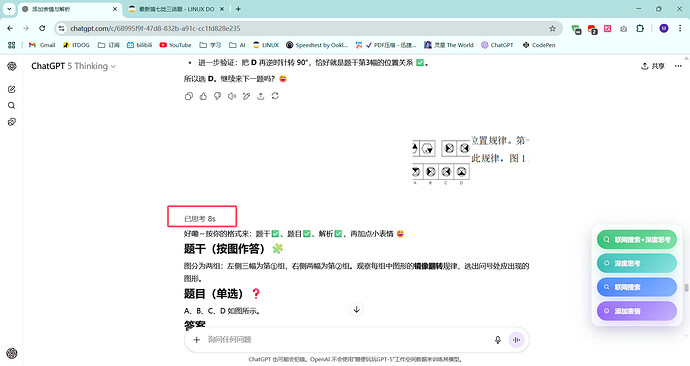Screen dimensions: 690x366
Task: Click the 询问任何问题 message input field
Action: [348, 340]
